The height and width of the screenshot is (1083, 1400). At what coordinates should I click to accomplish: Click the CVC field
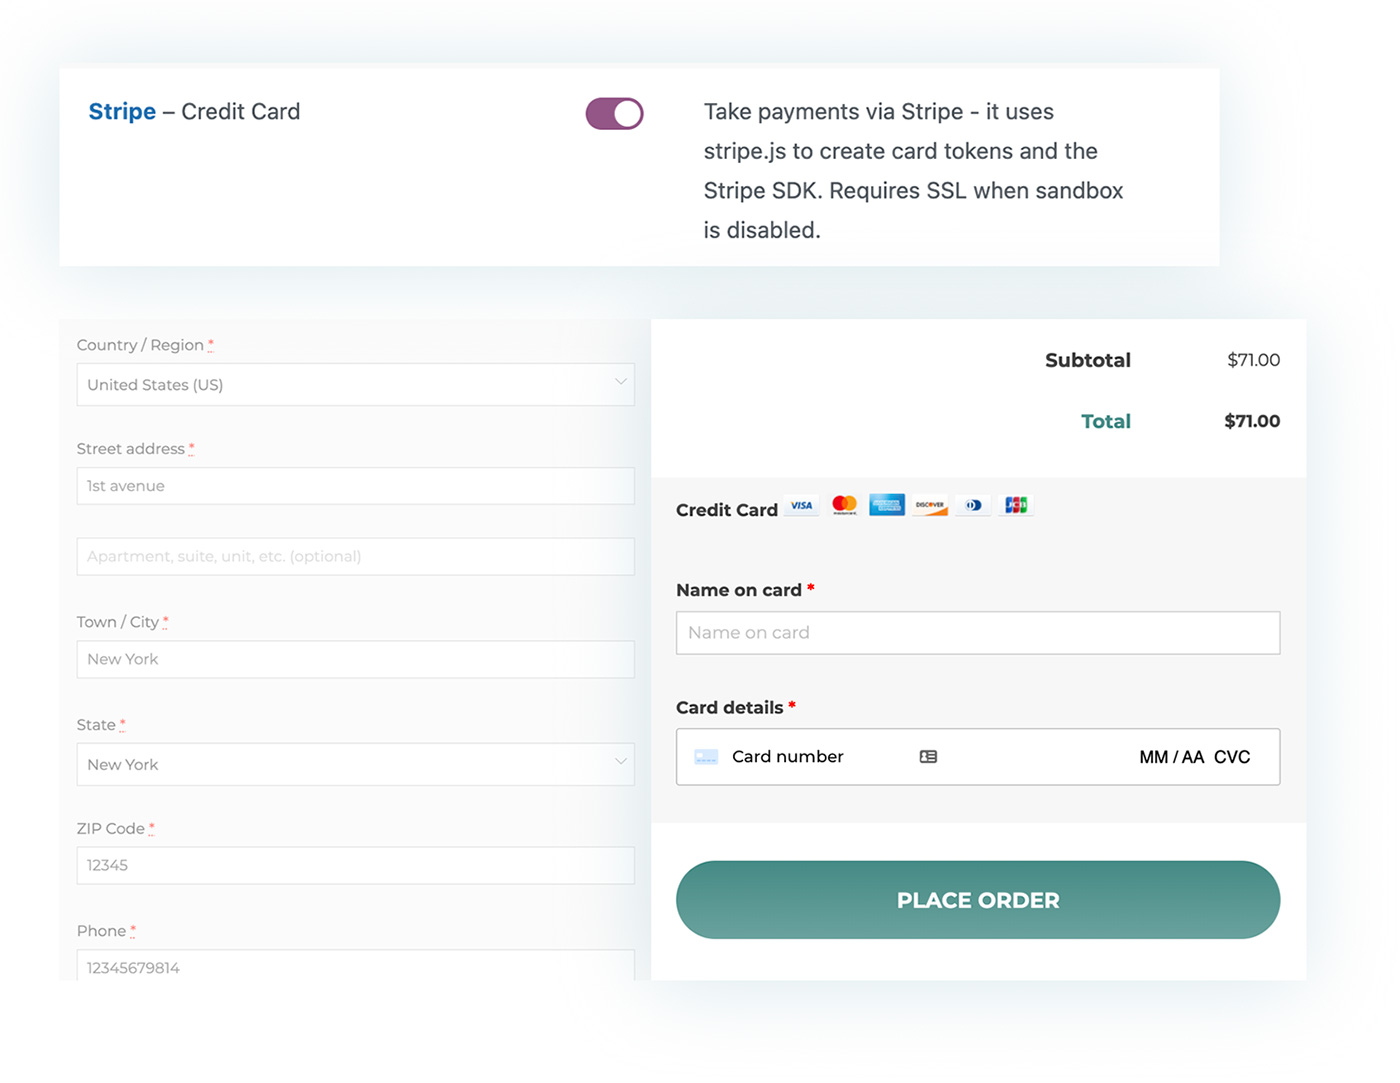click(1232, 757)
